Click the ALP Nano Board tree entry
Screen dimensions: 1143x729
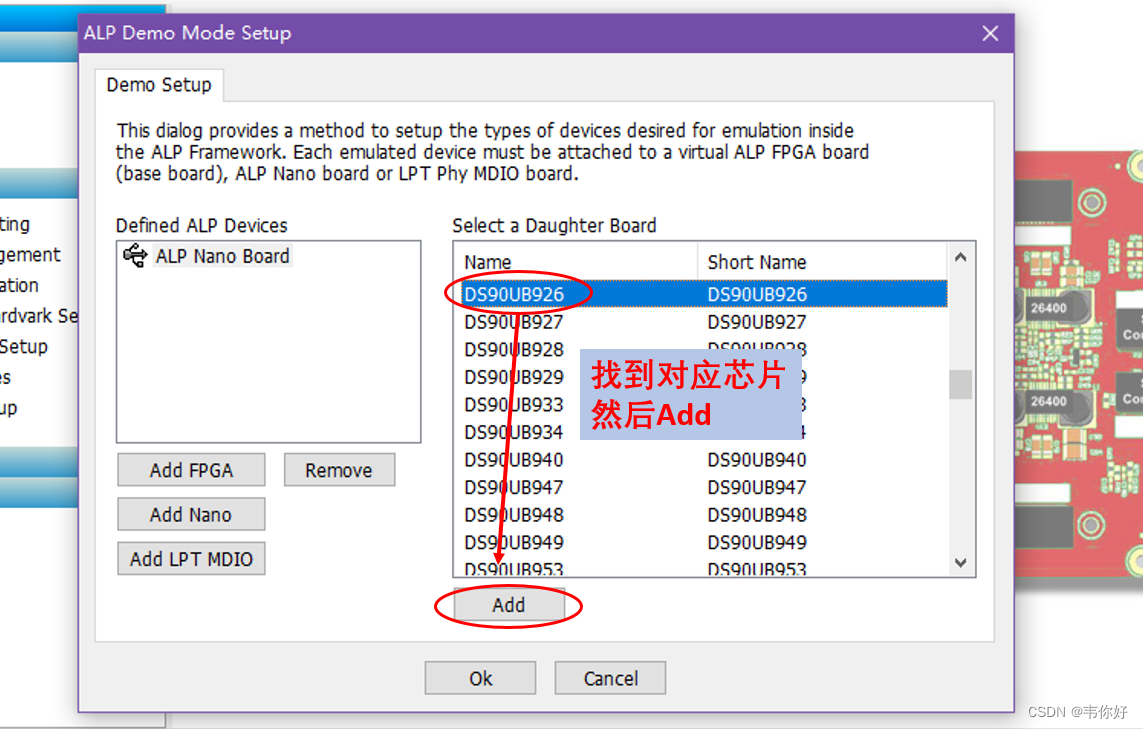[222, 256]
